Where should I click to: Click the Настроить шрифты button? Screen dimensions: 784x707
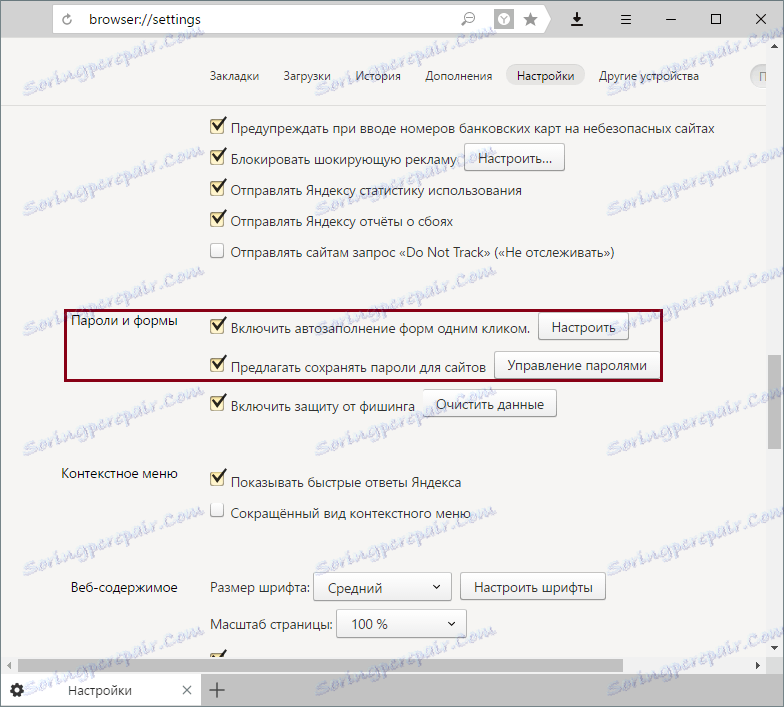coord(533,587)
